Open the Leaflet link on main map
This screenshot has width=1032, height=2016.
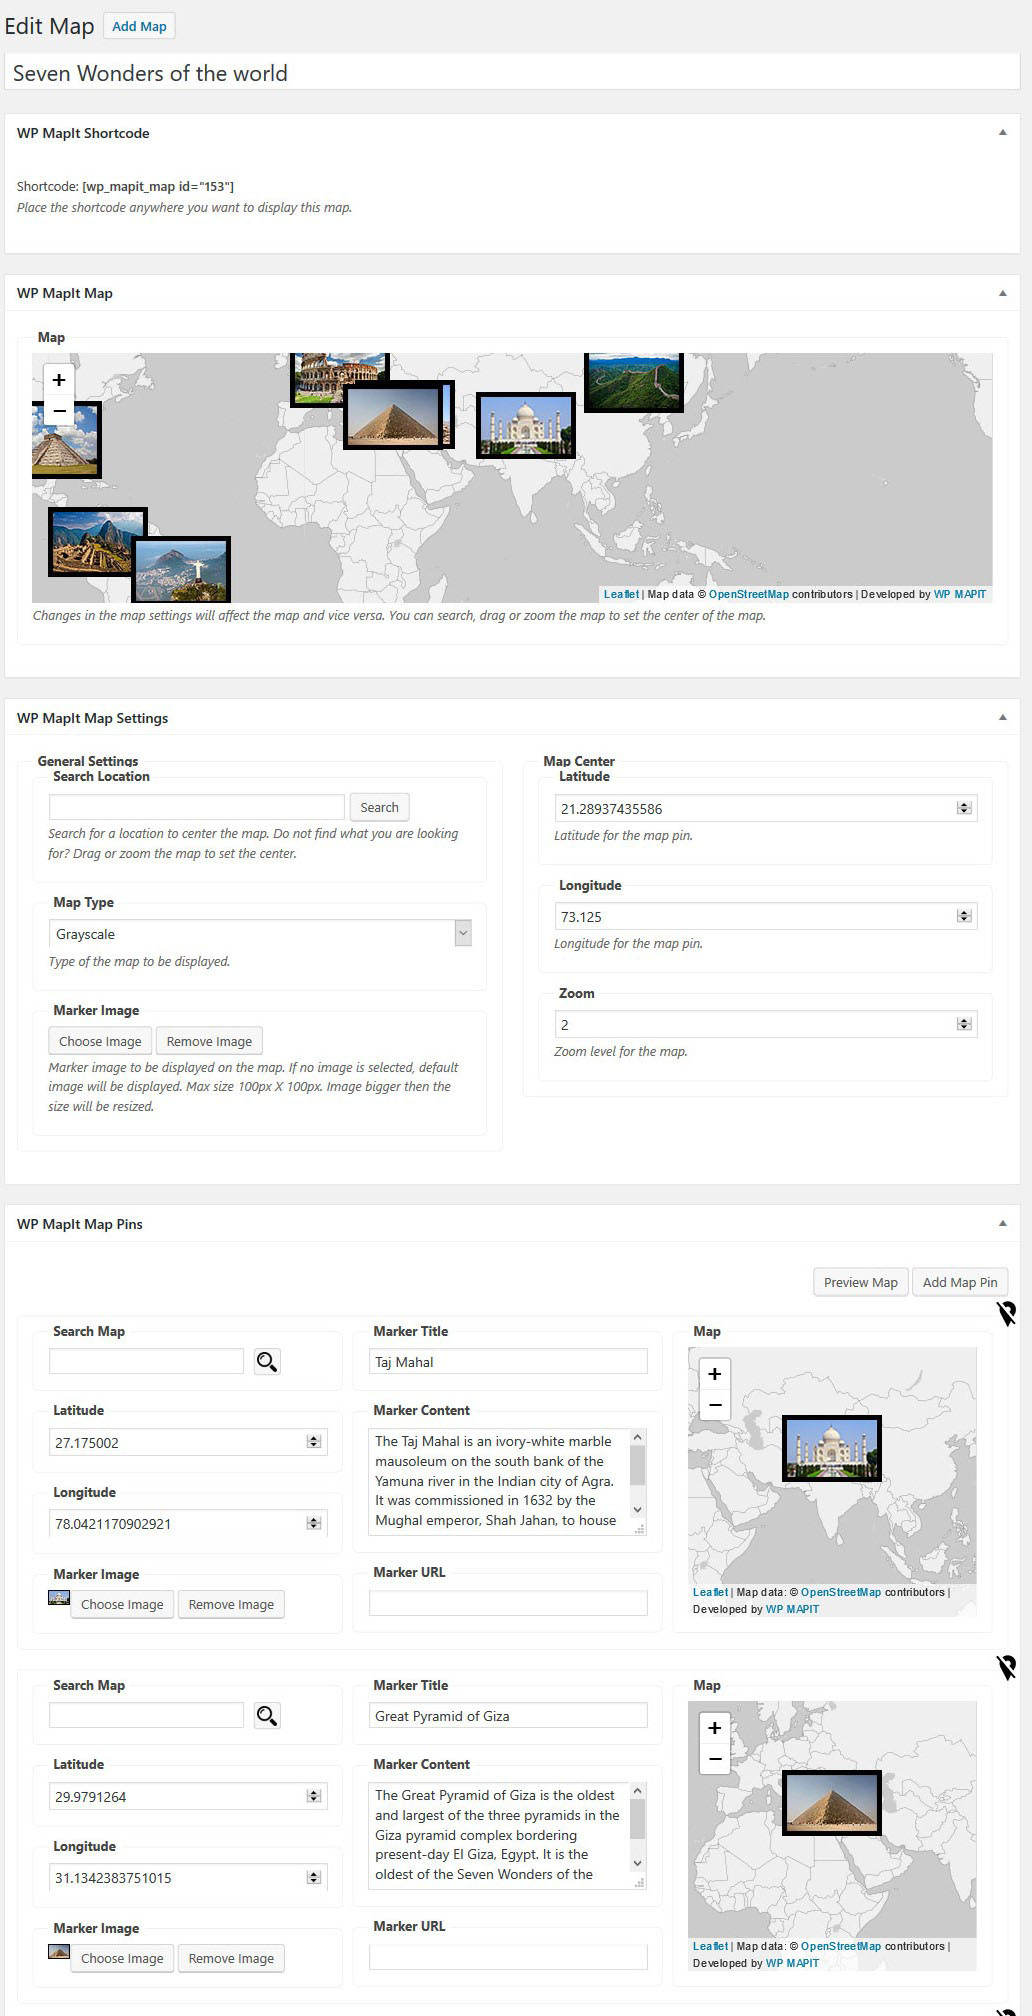coord(621,594)
